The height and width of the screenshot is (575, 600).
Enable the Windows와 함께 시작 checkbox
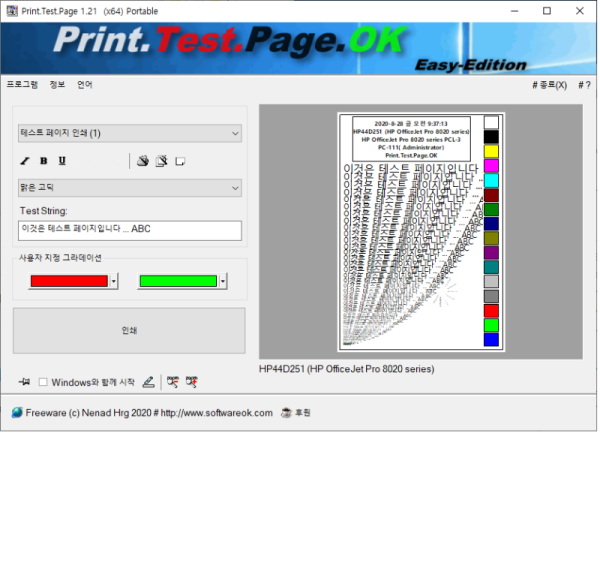pos(43,382)
